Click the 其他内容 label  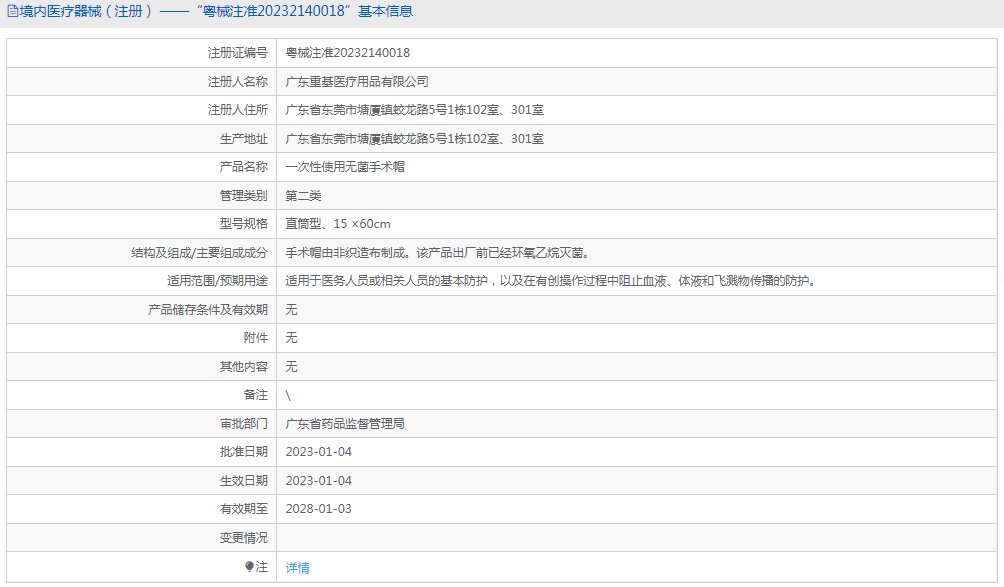[243, 367]
